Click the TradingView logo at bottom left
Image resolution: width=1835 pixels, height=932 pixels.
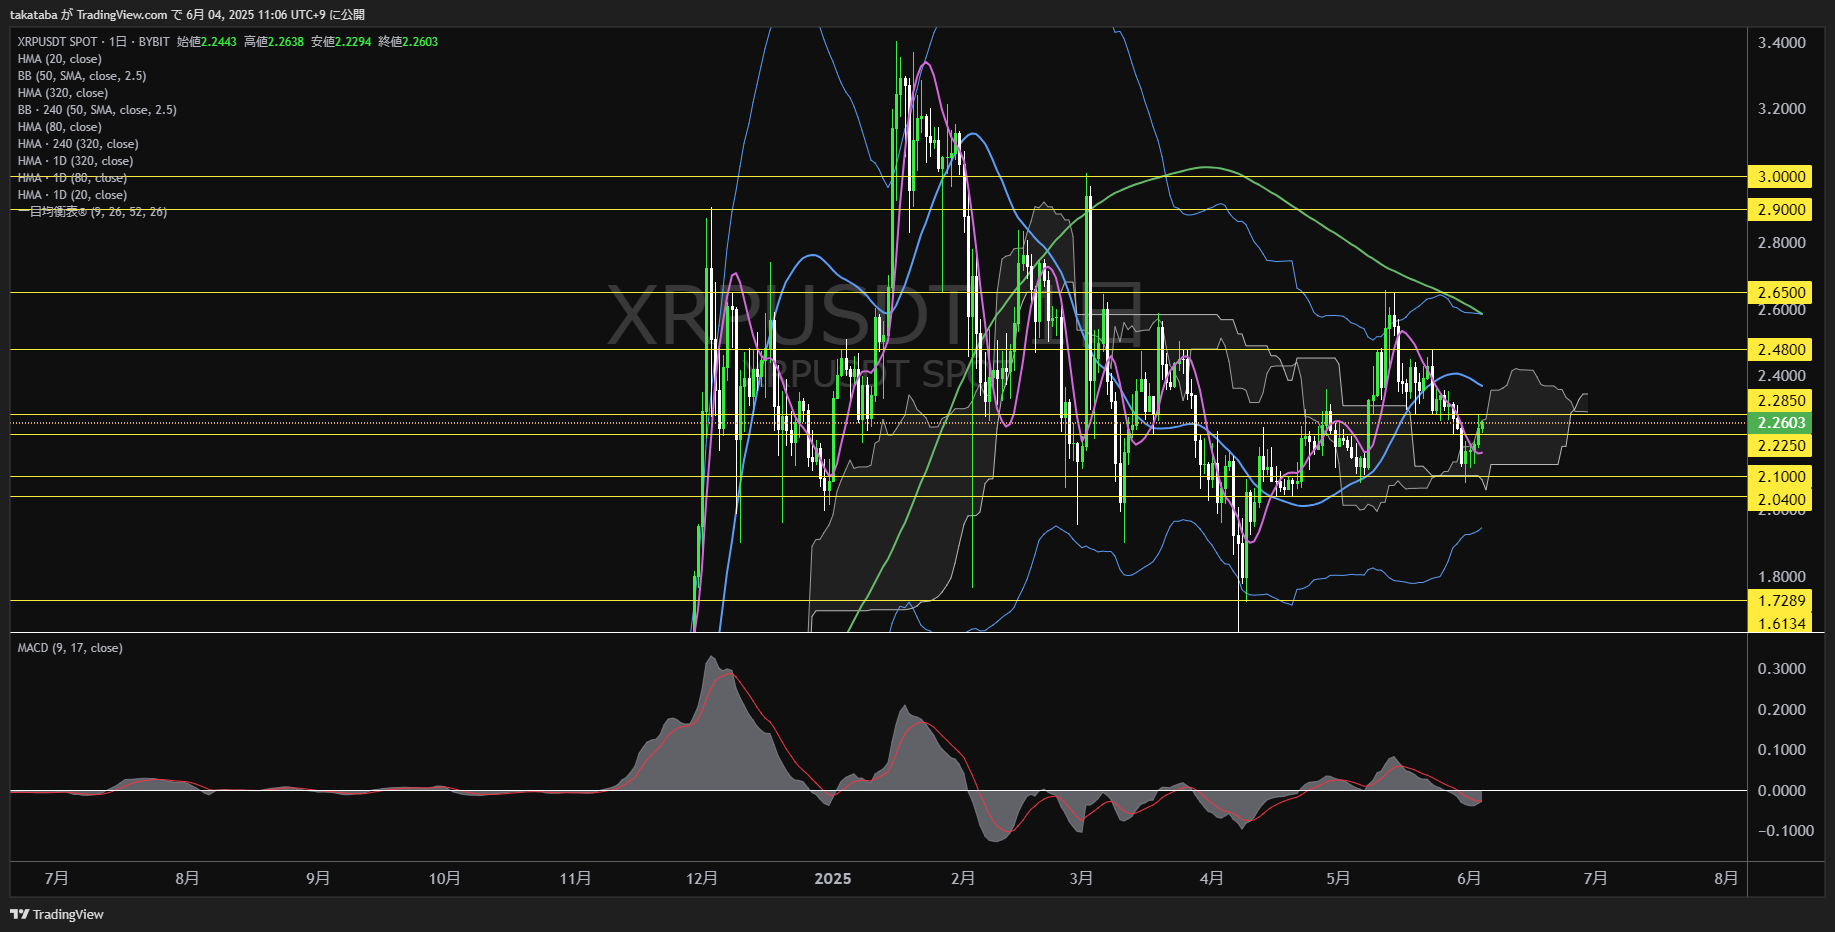(57, 914)
